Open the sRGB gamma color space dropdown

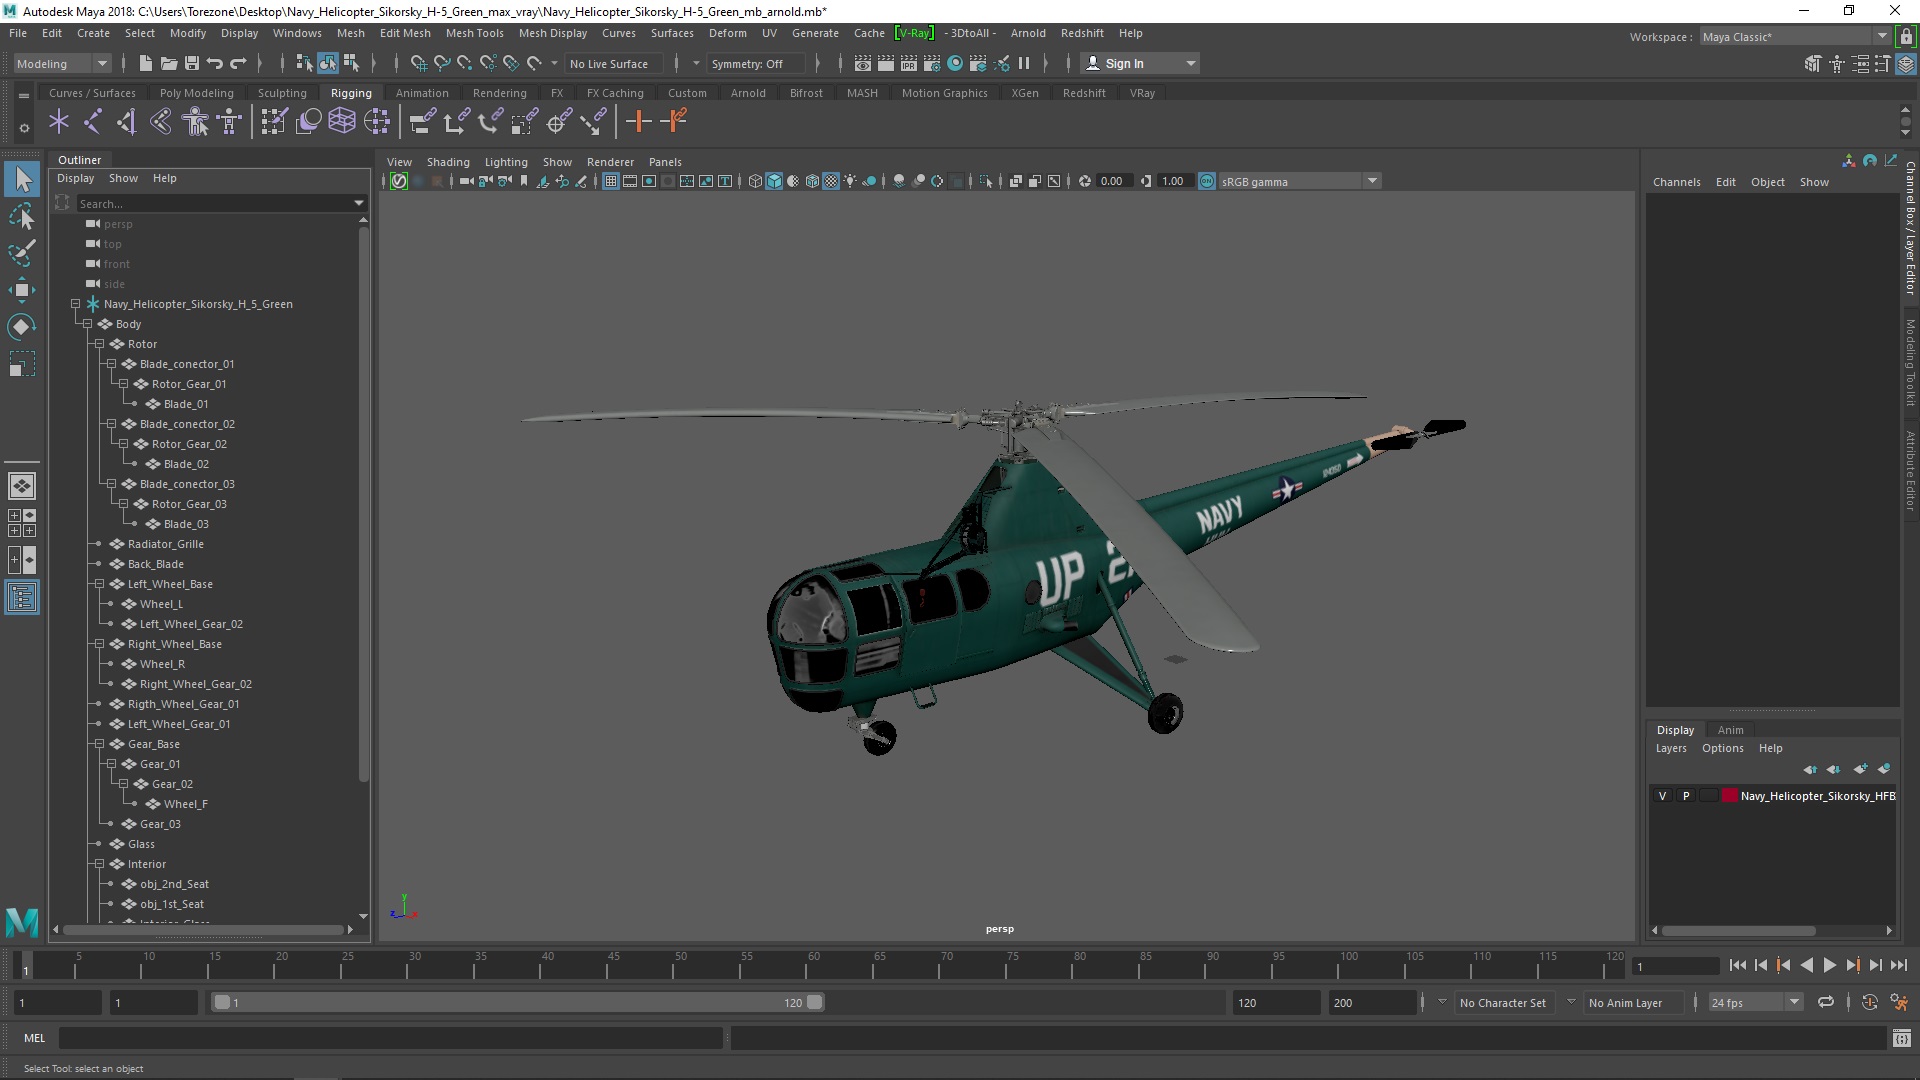[1299, 181]
